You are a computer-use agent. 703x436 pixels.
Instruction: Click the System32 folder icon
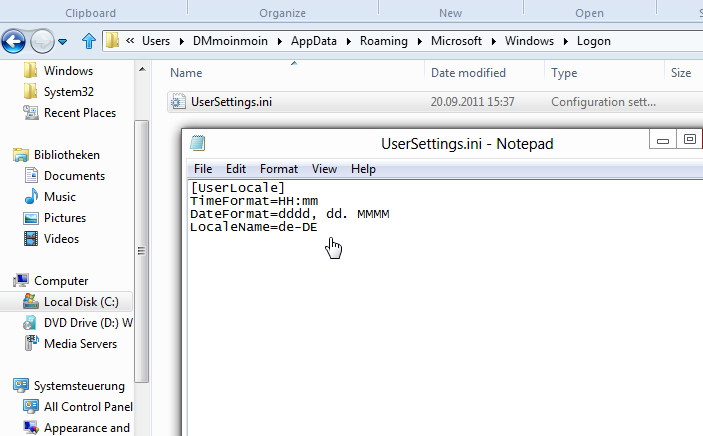click(x=30, y=92)
